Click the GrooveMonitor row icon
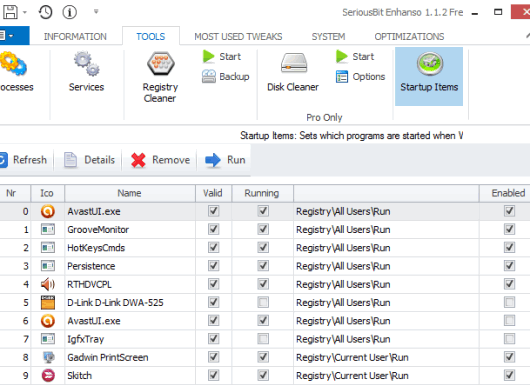Screen dimensions: 530x386 pos(48,230)
